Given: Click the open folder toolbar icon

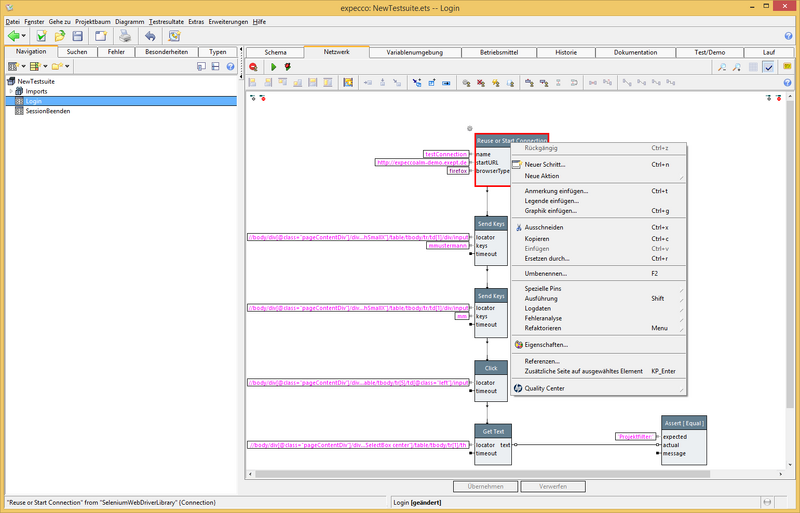Looking at the screenshot, I should coord(60,36).
